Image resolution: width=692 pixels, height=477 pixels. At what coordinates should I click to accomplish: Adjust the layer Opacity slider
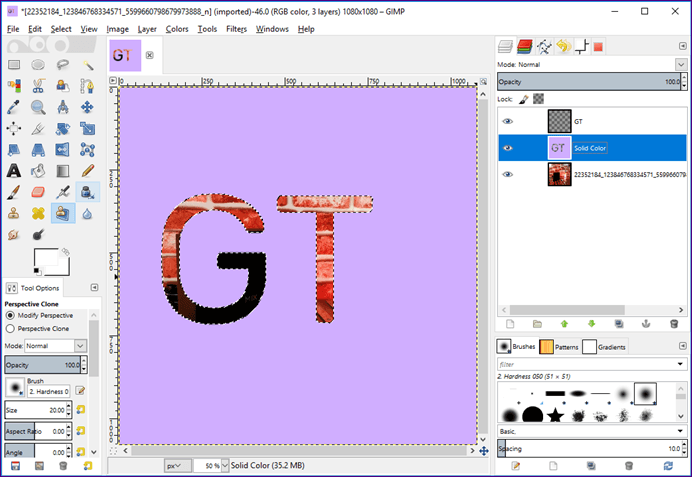coord(589,82)
